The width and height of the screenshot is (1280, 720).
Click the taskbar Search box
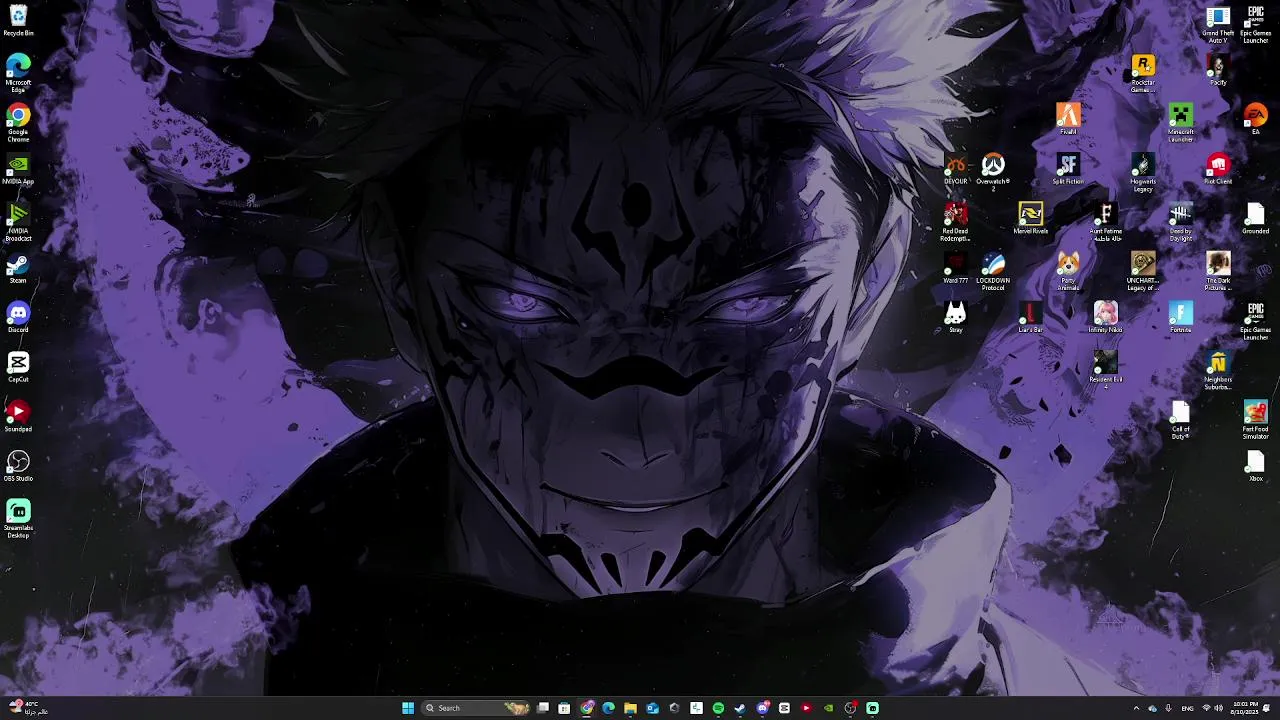(x=476, y=708)
